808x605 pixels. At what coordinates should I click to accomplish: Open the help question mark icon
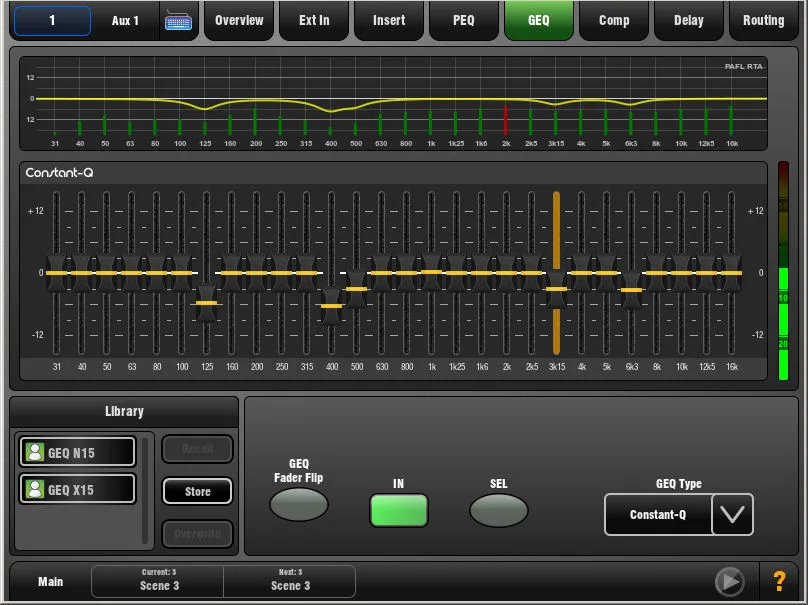(x=779, y=581)
